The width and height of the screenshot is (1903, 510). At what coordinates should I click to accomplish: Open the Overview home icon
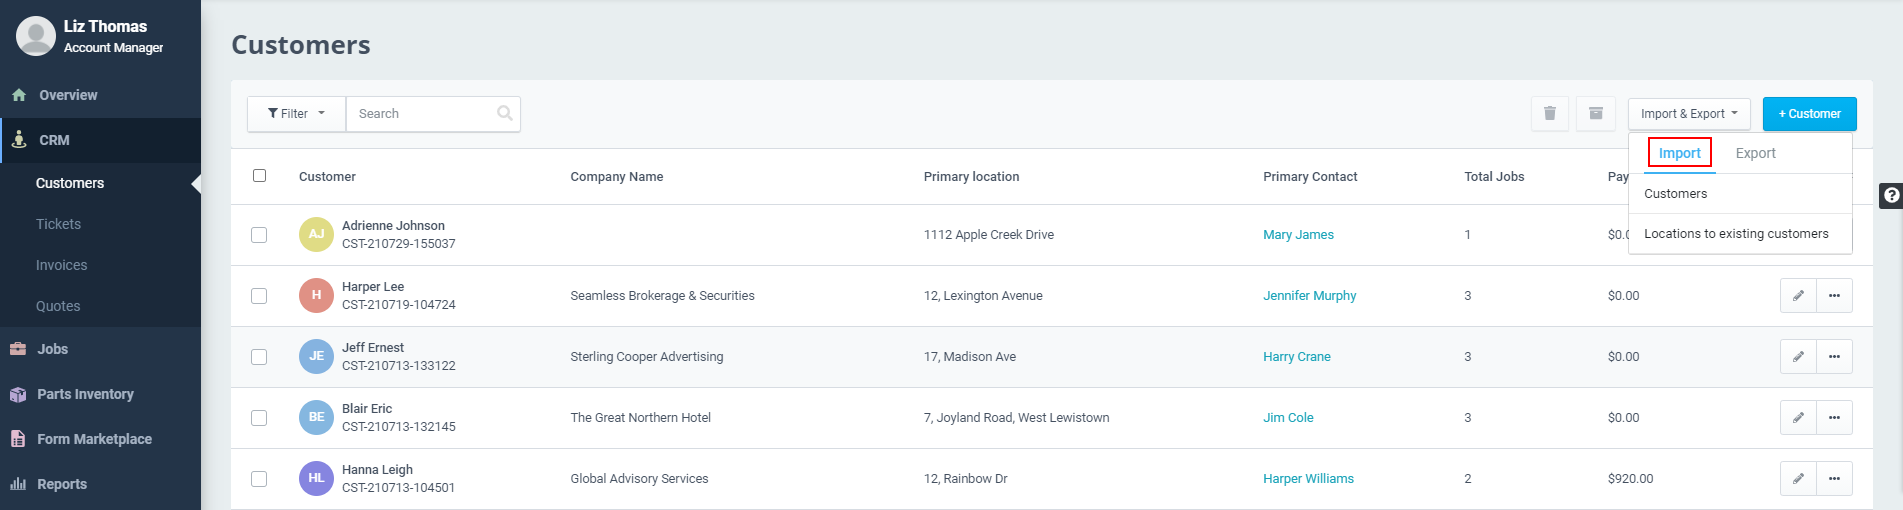pyautogui.click(x=19, y=95)
